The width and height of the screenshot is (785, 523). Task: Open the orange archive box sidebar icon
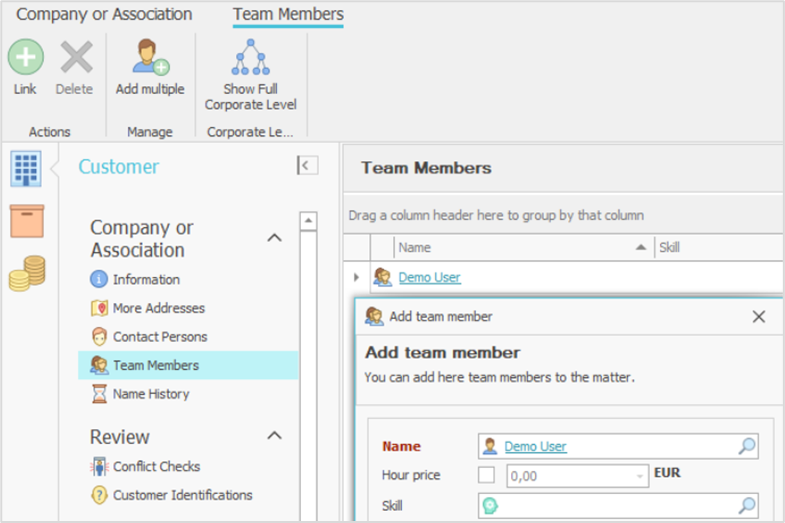point(27,220)
